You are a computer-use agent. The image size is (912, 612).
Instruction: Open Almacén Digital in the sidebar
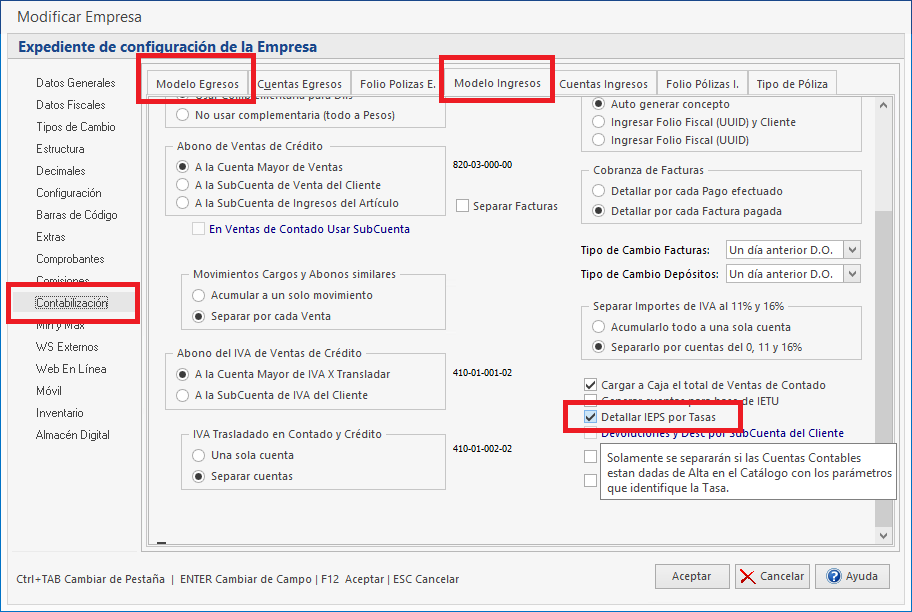(x=72, y=435)
